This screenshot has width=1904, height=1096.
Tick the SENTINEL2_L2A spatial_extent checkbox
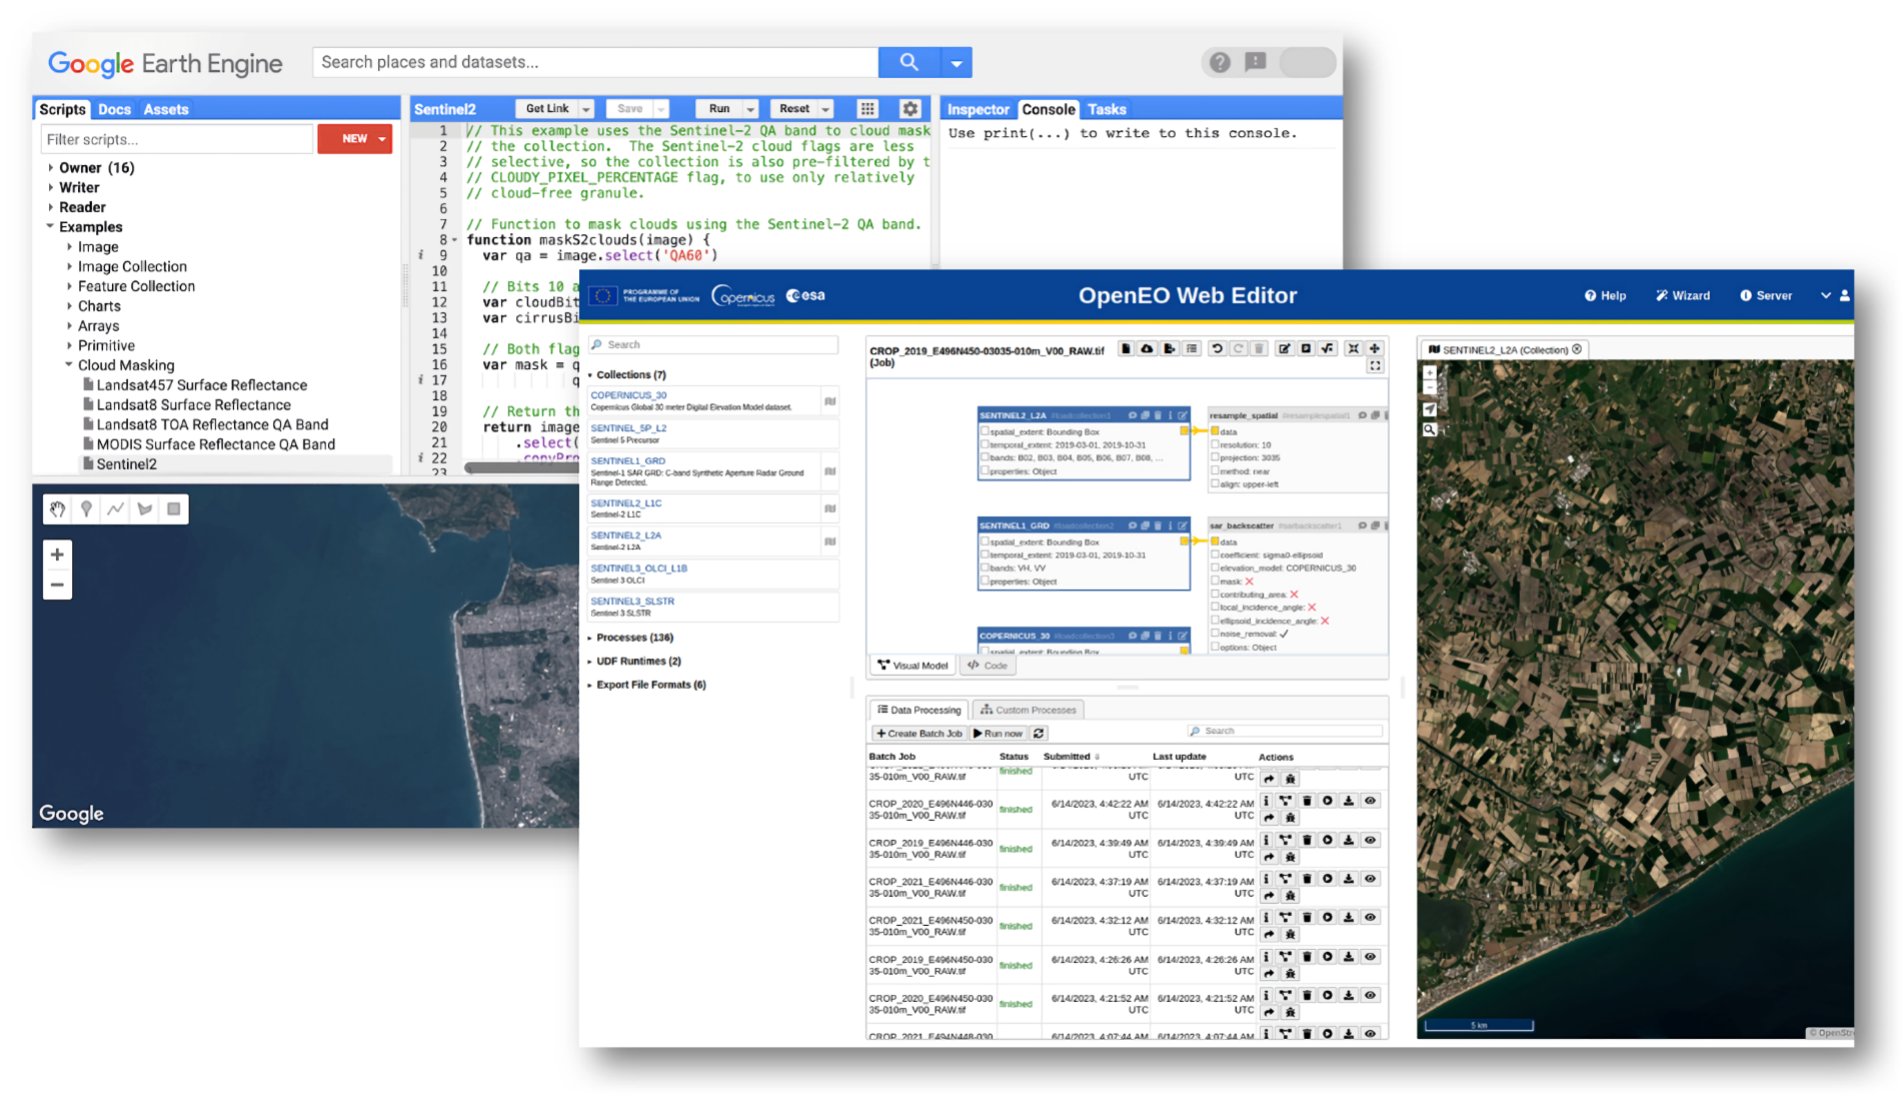click(984, 432)
